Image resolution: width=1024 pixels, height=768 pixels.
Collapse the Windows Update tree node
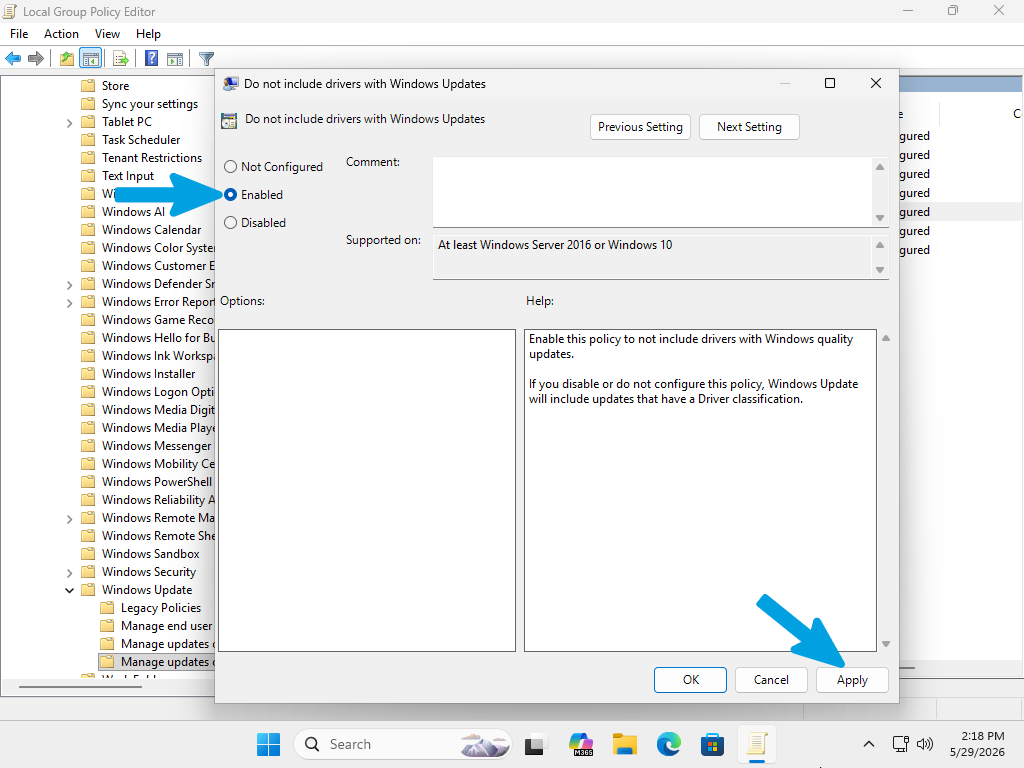coord(69,590)
